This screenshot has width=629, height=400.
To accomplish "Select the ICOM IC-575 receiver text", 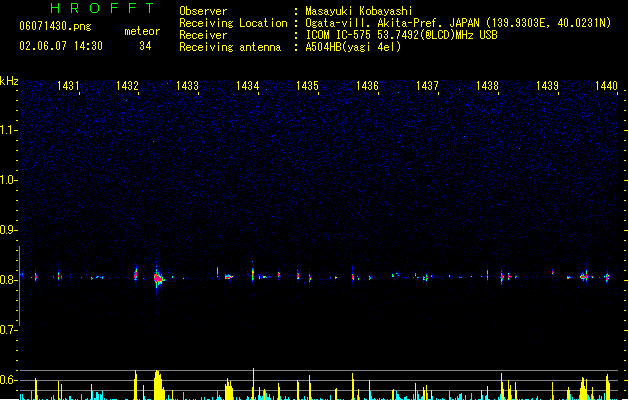I will coord(401,35).
